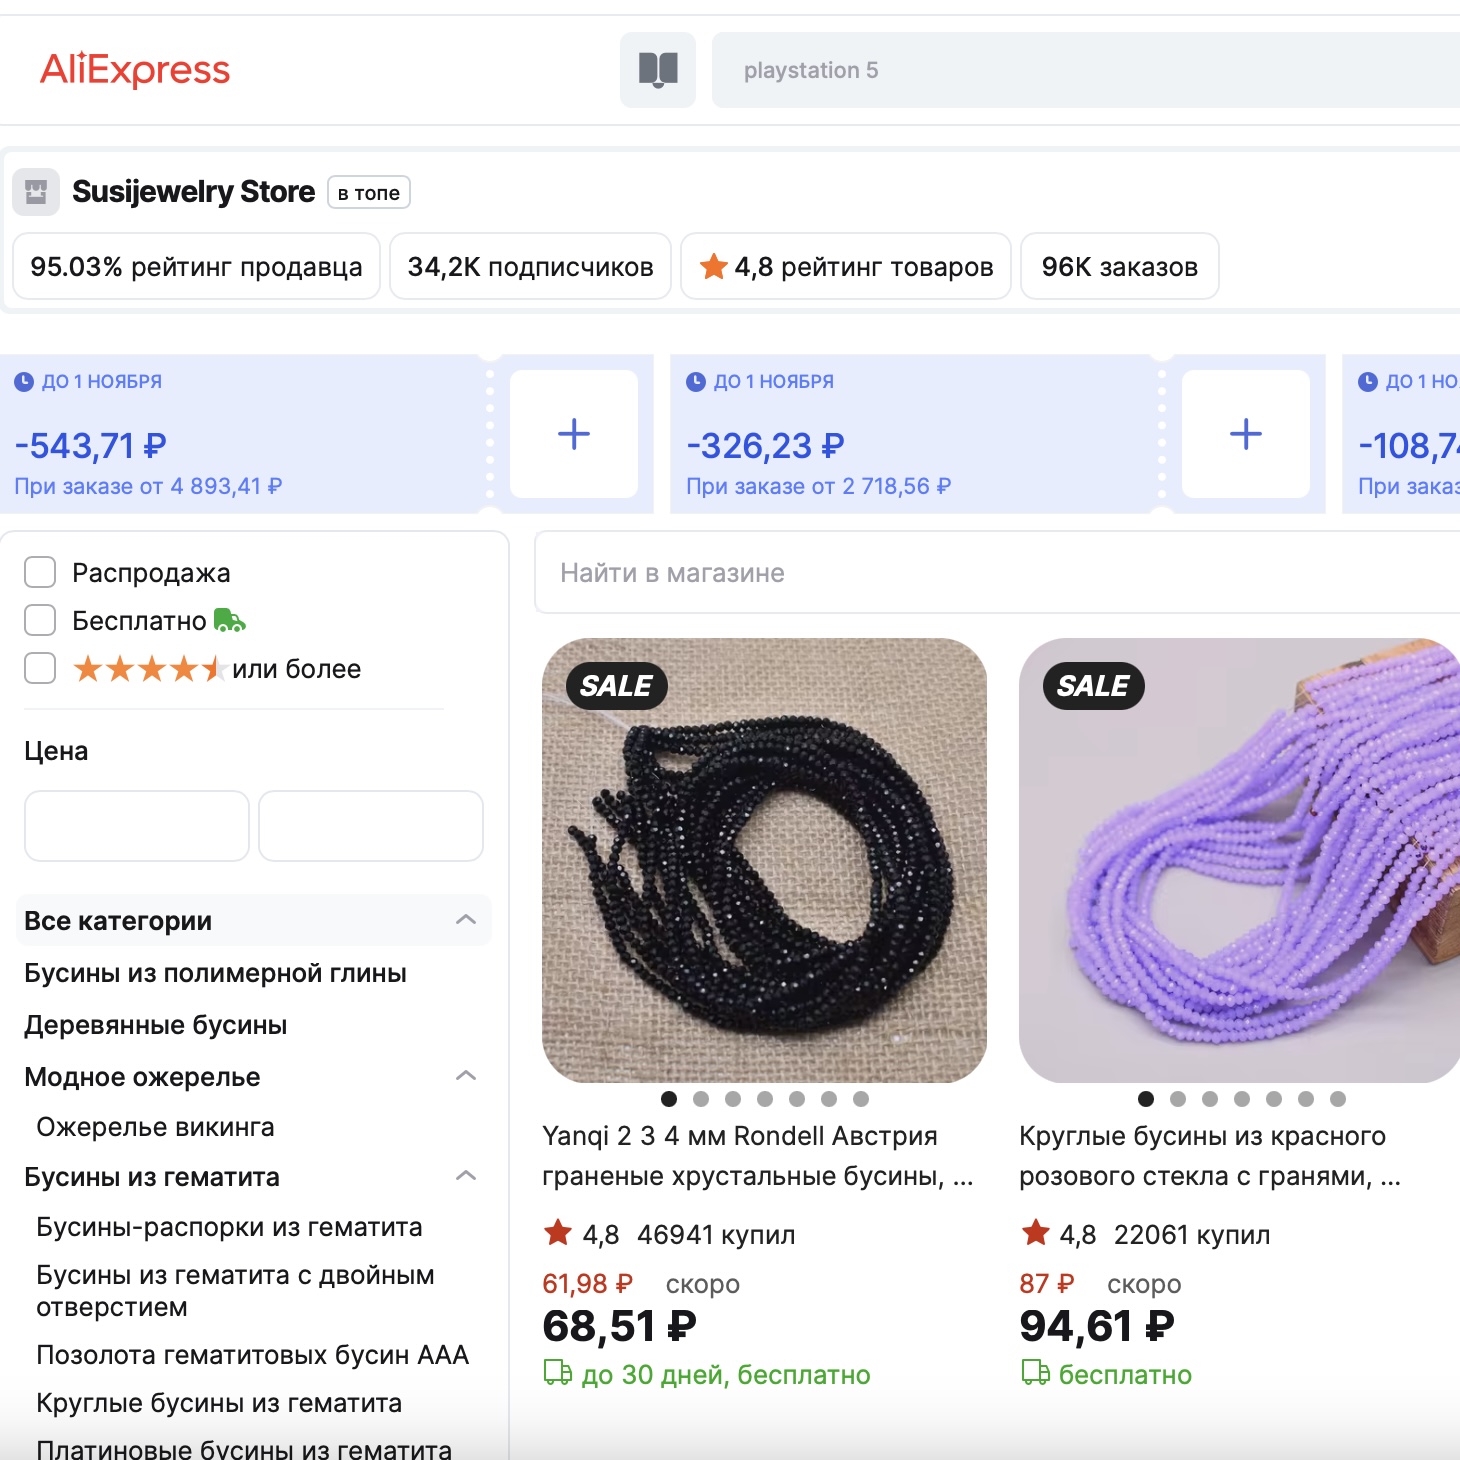Add the -543,71 ₽ coupon with plus
Screen dimensions: 1460x1460
pos(574,434)
